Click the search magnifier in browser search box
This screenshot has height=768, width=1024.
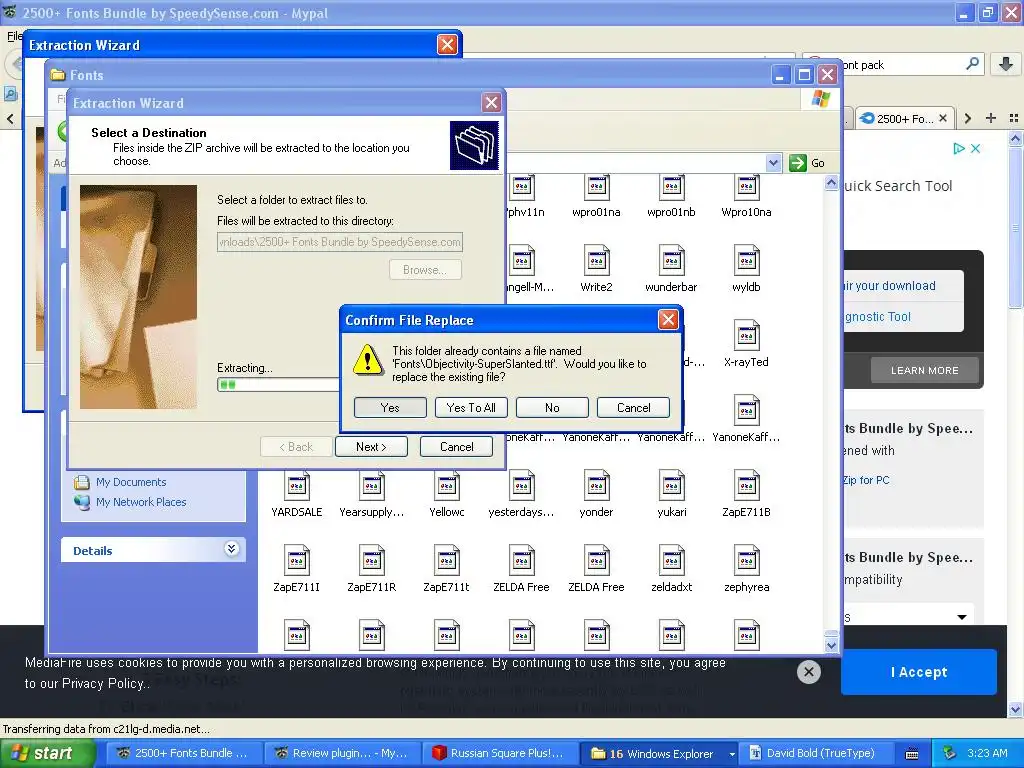pos(972,64)
